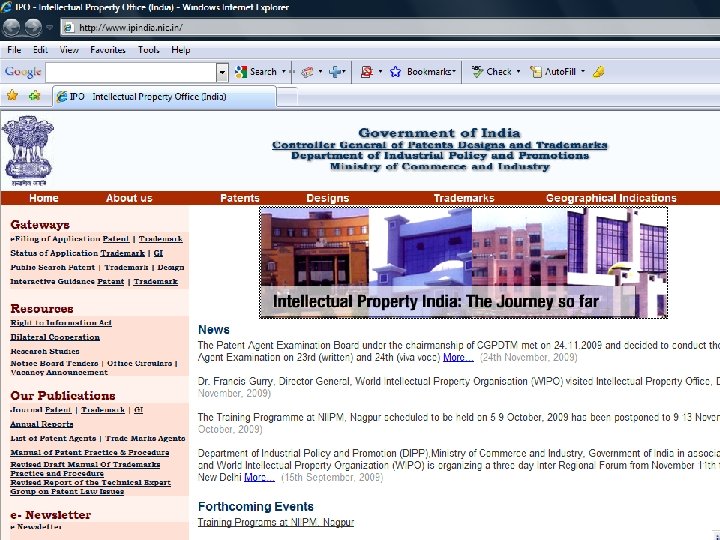720x540 pixels.
Task: Open Right to Information Act link
Action: [x=61, y=323]
